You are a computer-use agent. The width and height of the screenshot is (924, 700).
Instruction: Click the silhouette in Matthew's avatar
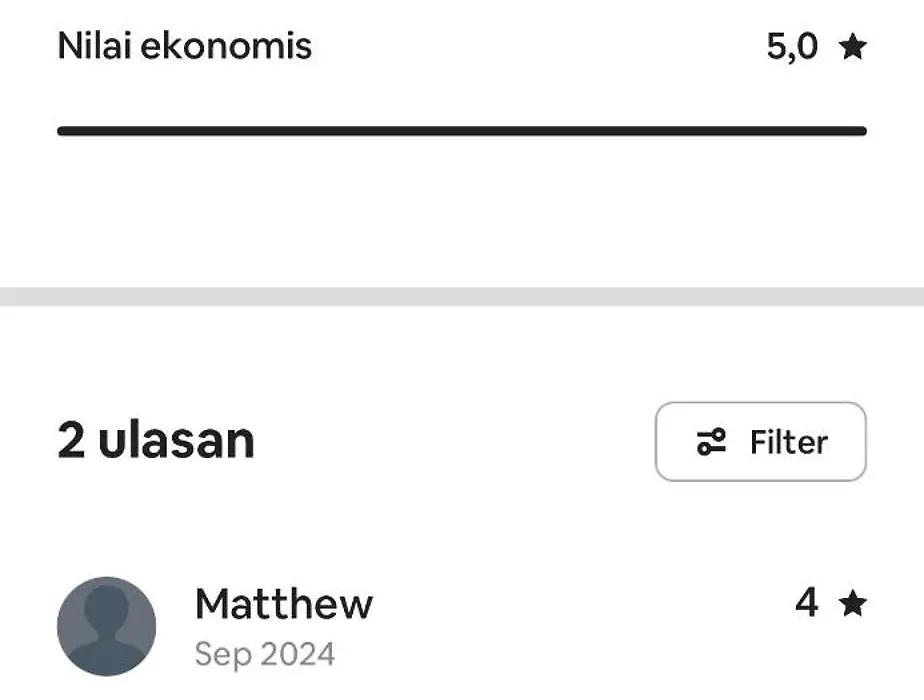pos(107,630)
